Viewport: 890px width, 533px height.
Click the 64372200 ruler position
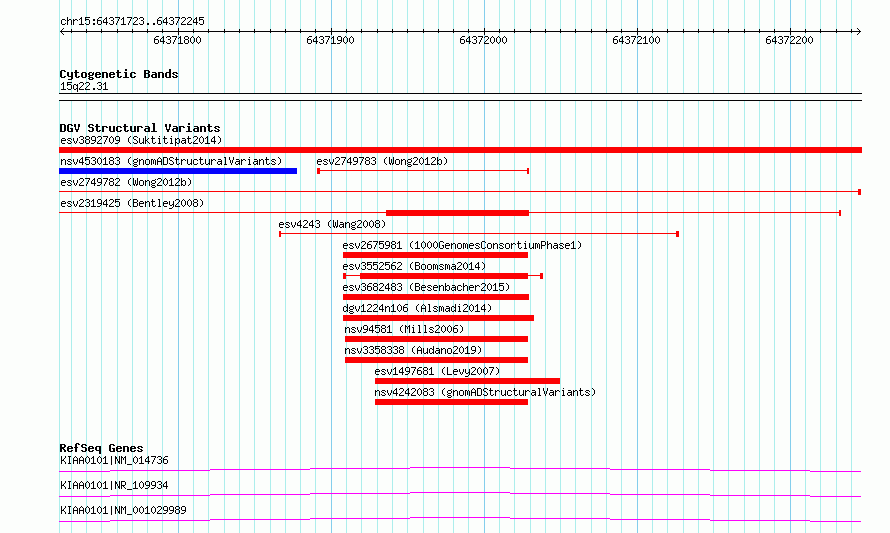(789, 40)
